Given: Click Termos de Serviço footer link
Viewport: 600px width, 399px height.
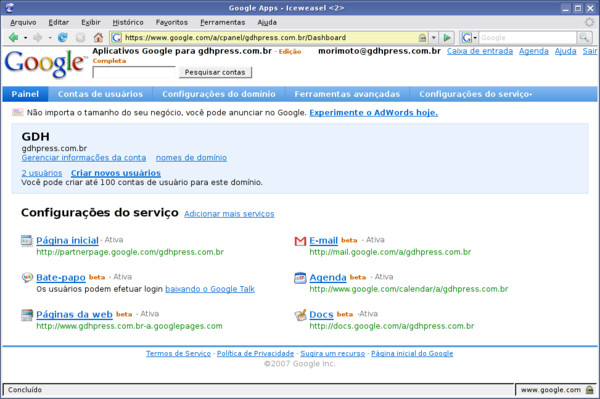Looking at the screenshot, I should point(178,353).
